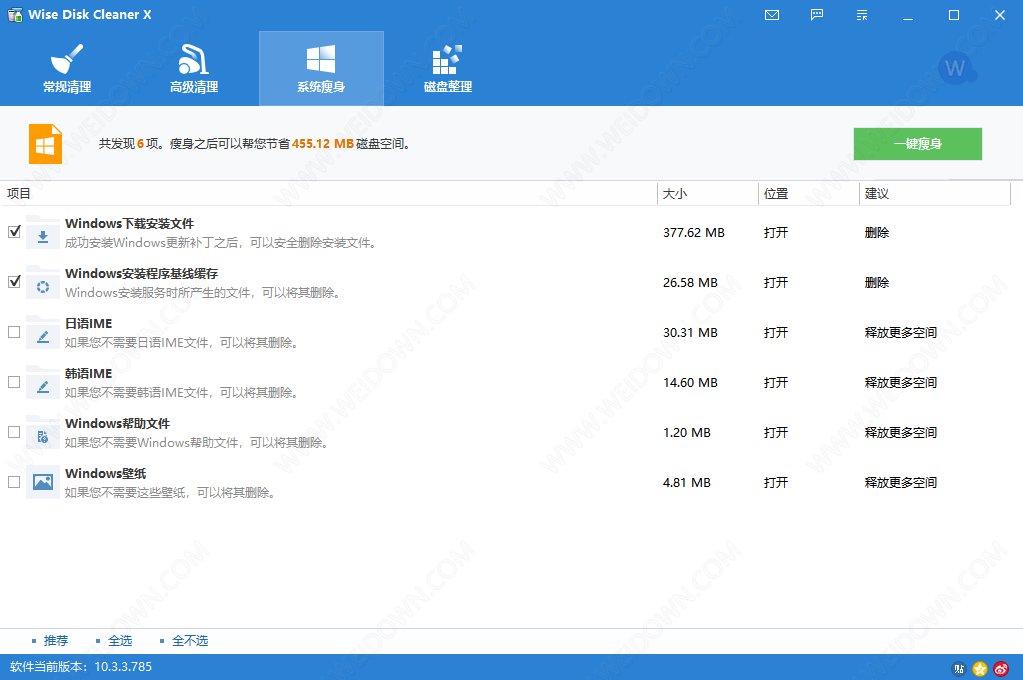Click the 位置 column header
Viewport: 1023px width, 680px height.
809,194
